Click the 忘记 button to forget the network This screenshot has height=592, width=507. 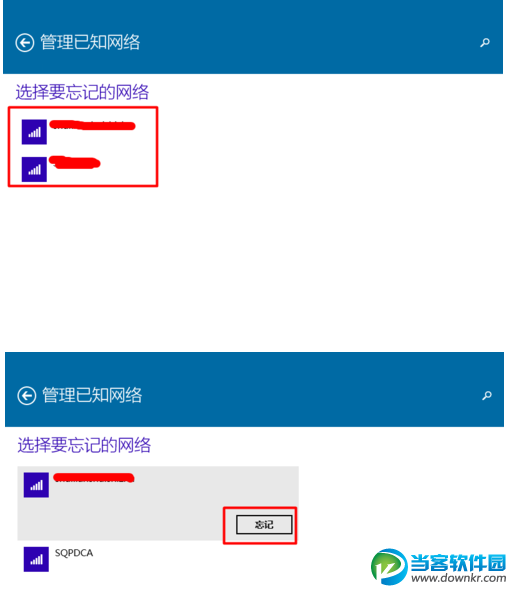[264, 524]
